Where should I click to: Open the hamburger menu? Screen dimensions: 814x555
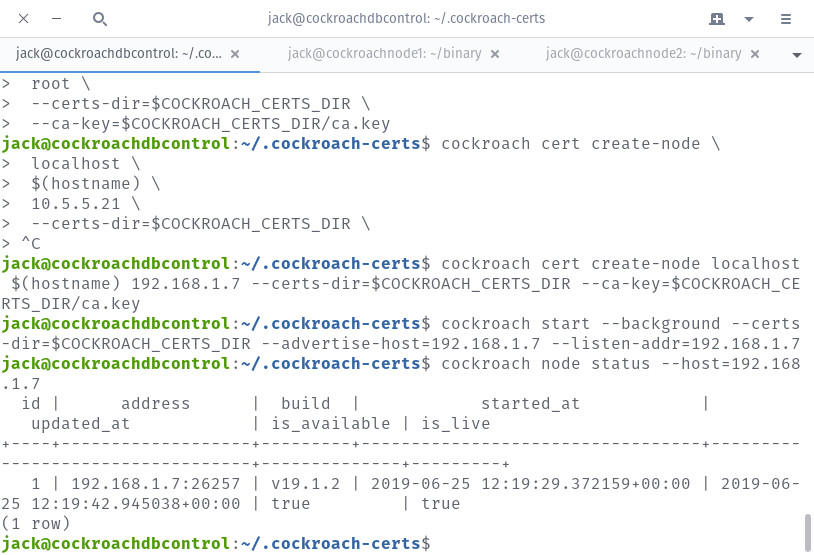click(x=785, y=19)
